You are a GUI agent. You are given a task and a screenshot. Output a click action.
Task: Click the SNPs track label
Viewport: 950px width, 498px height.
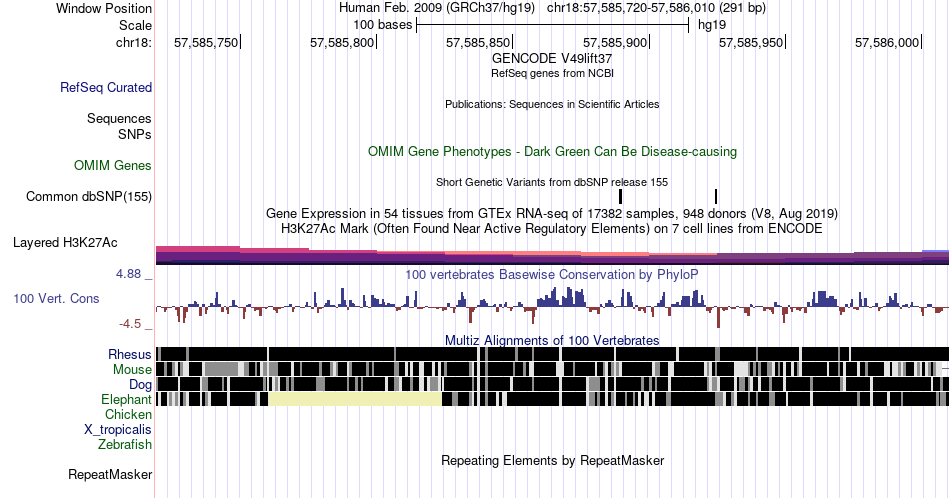tap(135, 134)
